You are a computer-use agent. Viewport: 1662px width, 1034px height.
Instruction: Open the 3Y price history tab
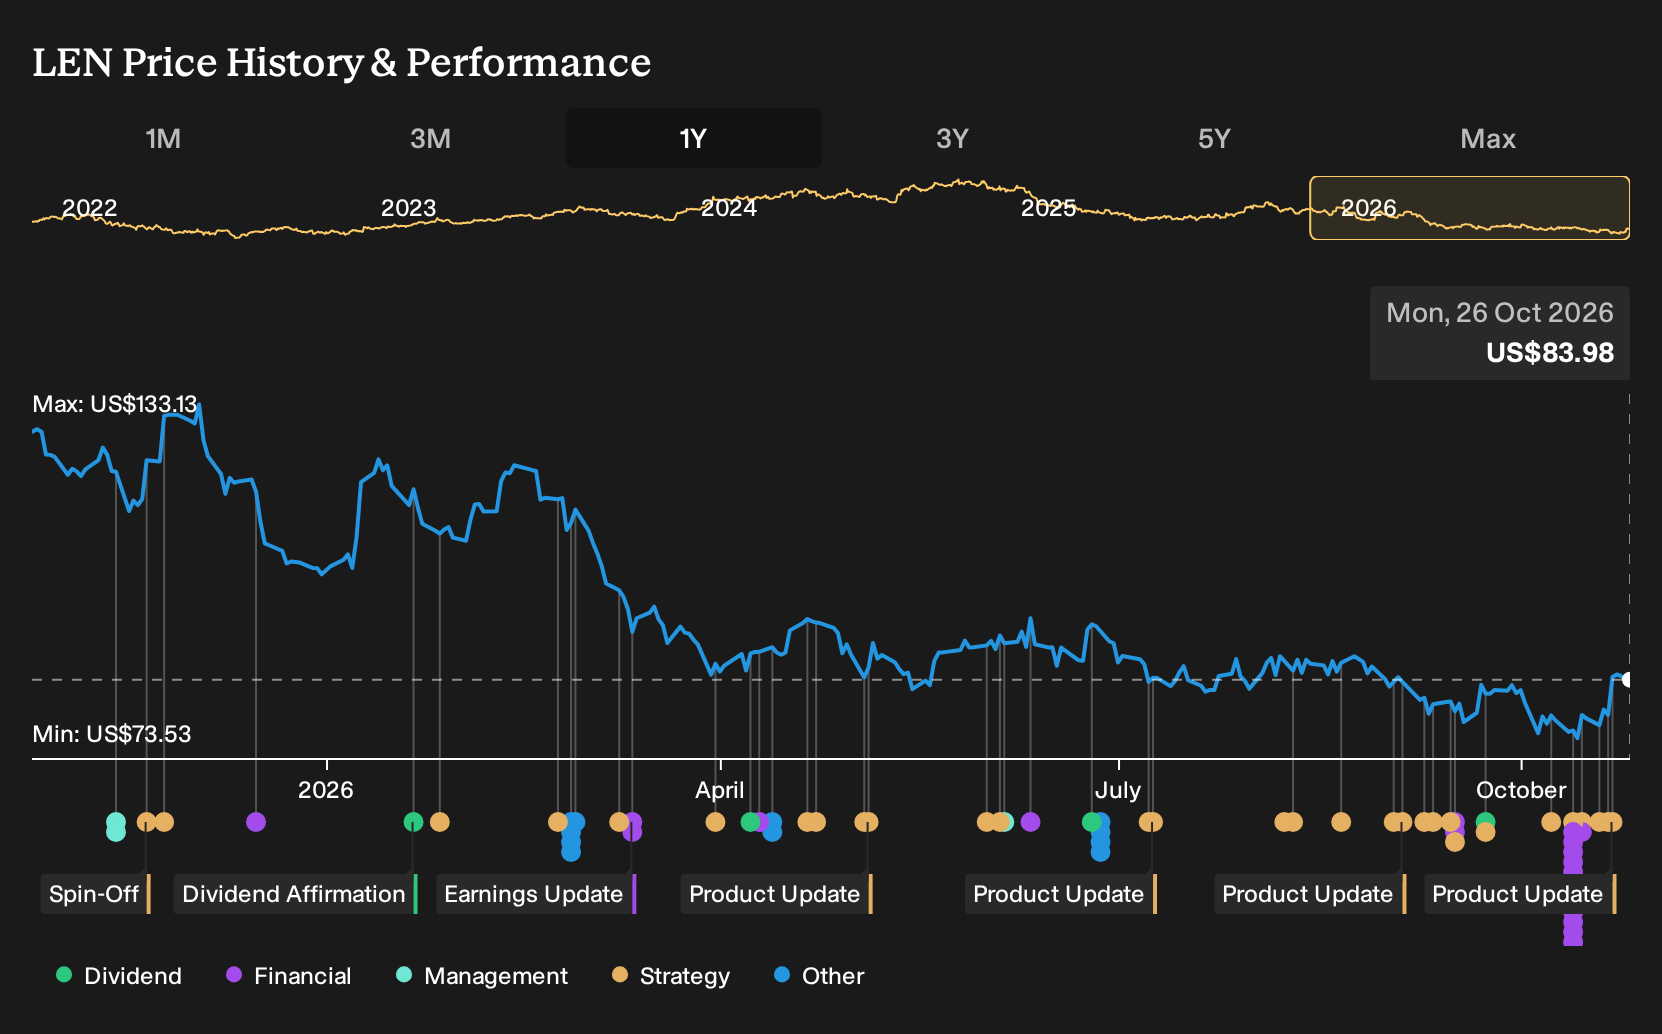[x=952, y=138]
